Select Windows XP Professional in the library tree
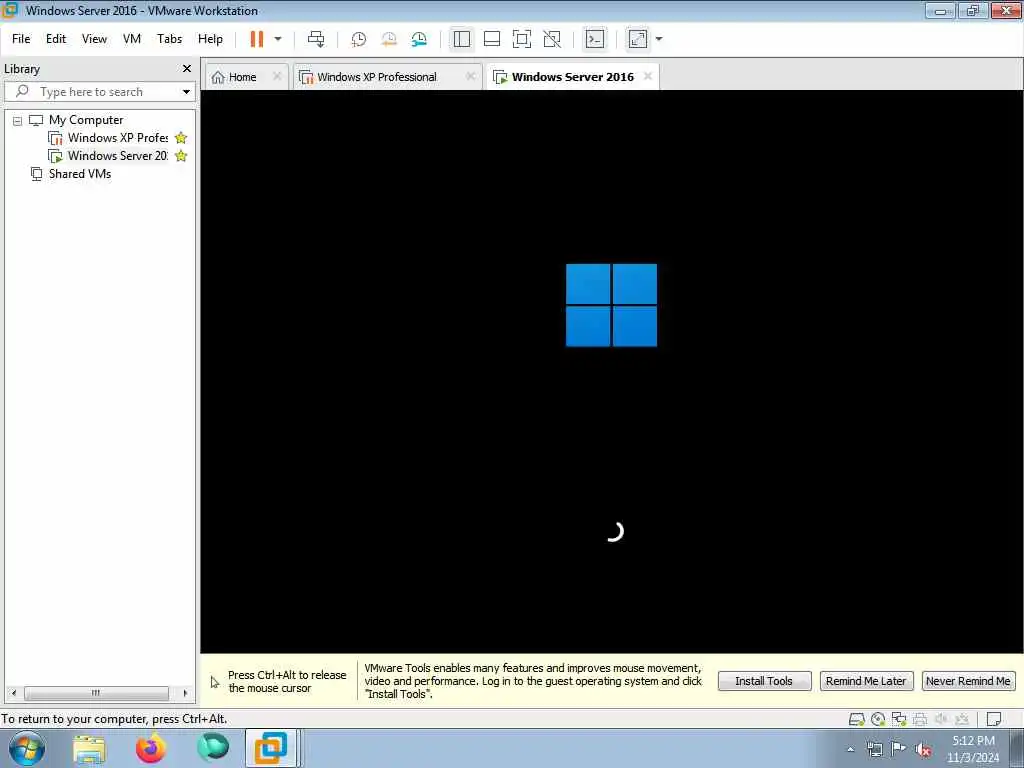 [118, 138]
